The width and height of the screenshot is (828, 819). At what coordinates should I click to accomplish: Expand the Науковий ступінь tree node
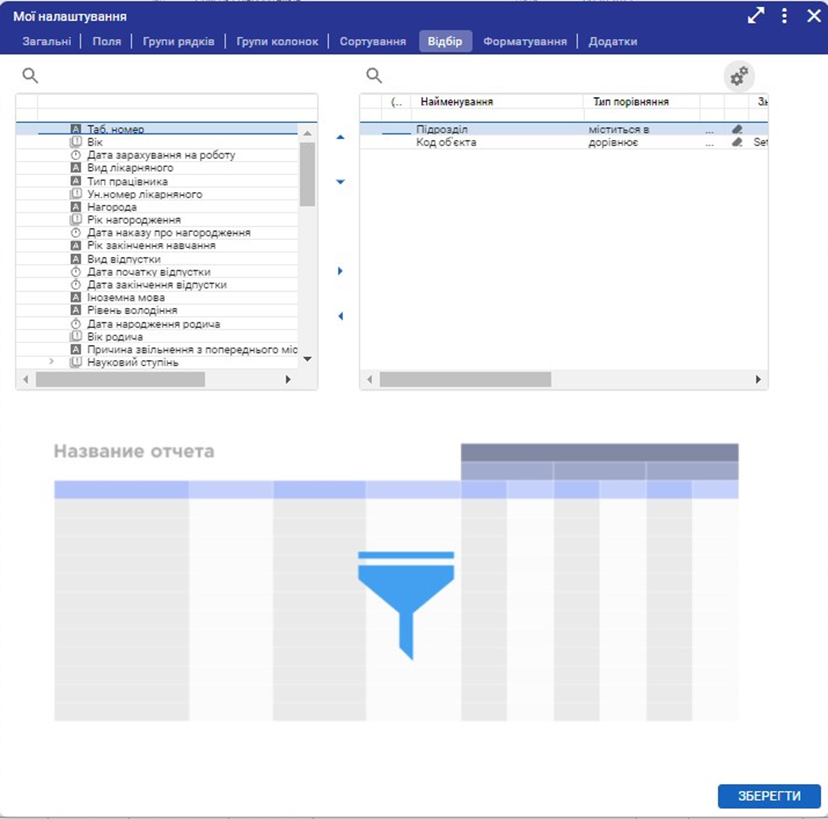coord(52,362)
